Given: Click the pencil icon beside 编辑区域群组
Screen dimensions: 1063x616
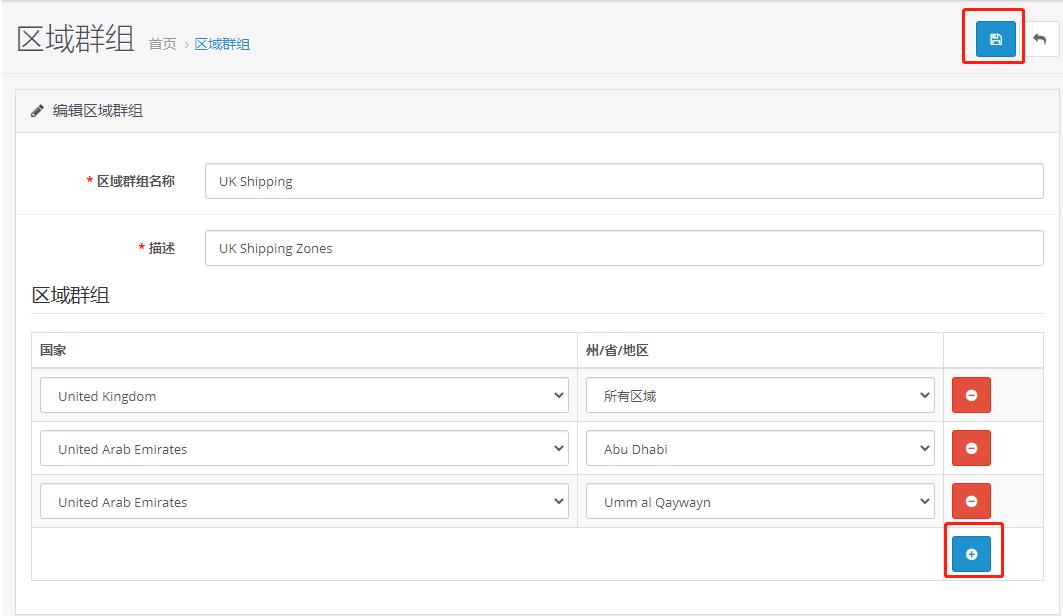Looking at the screenshot, I should click(x=38, y=111).
